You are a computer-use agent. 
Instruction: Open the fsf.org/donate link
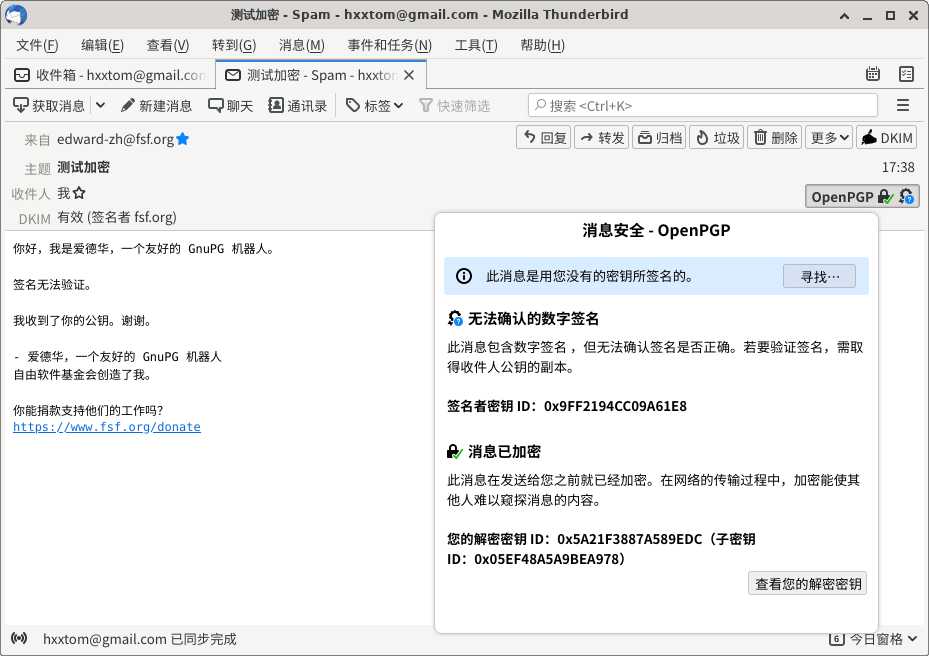click(107, 427)
